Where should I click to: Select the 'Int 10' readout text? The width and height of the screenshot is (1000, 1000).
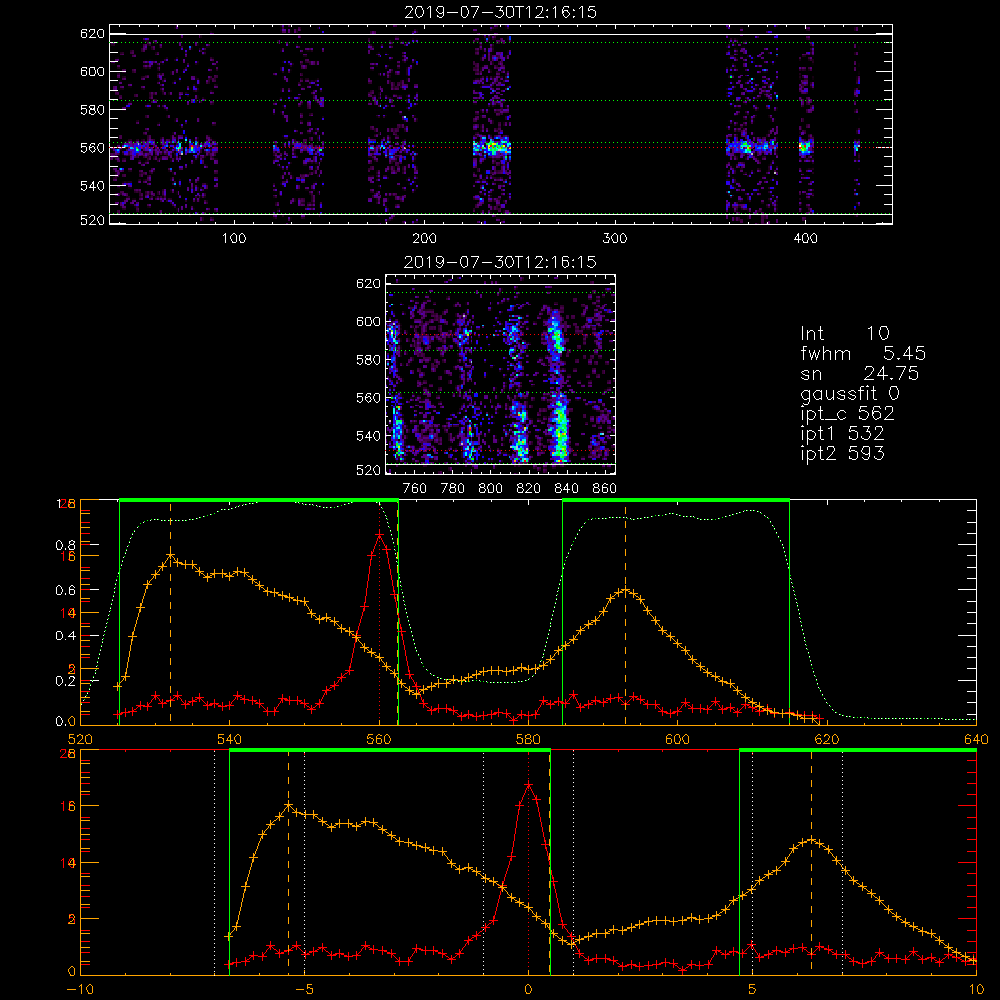(844, 334)
